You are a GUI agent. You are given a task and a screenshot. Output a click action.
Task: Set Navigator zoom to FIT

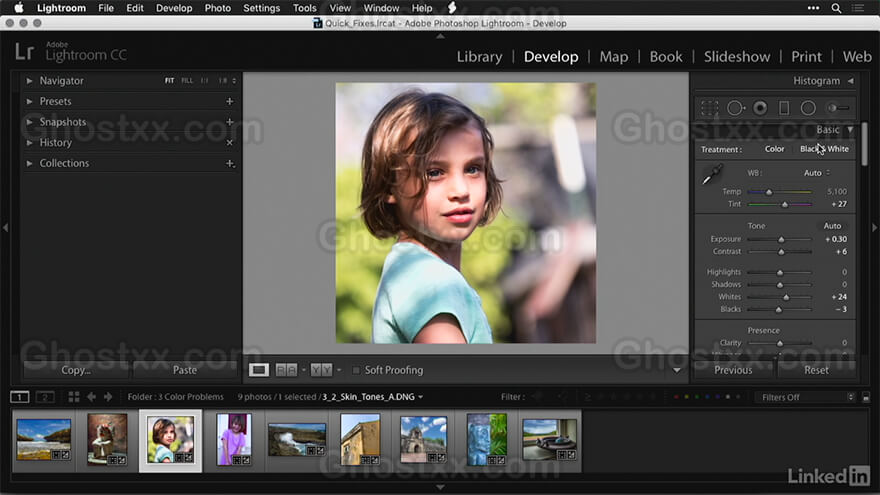point(169,81)
